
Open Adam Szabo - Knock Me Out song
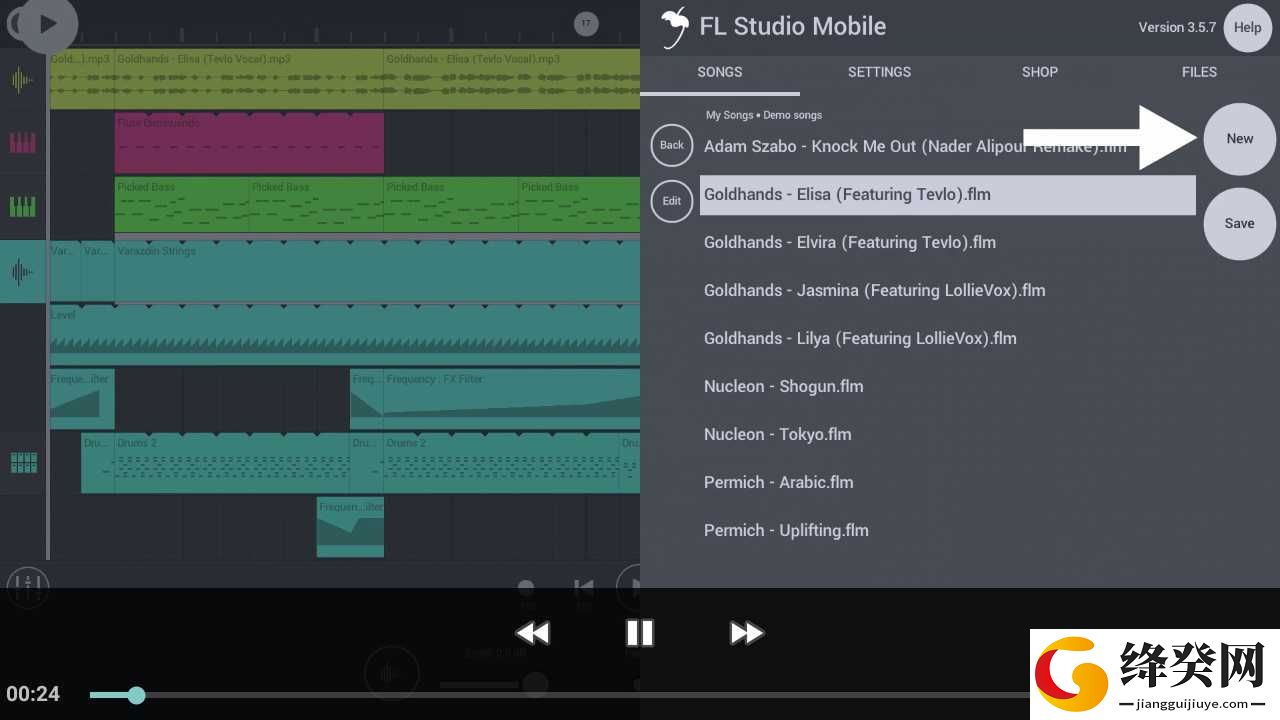point(915,146)
